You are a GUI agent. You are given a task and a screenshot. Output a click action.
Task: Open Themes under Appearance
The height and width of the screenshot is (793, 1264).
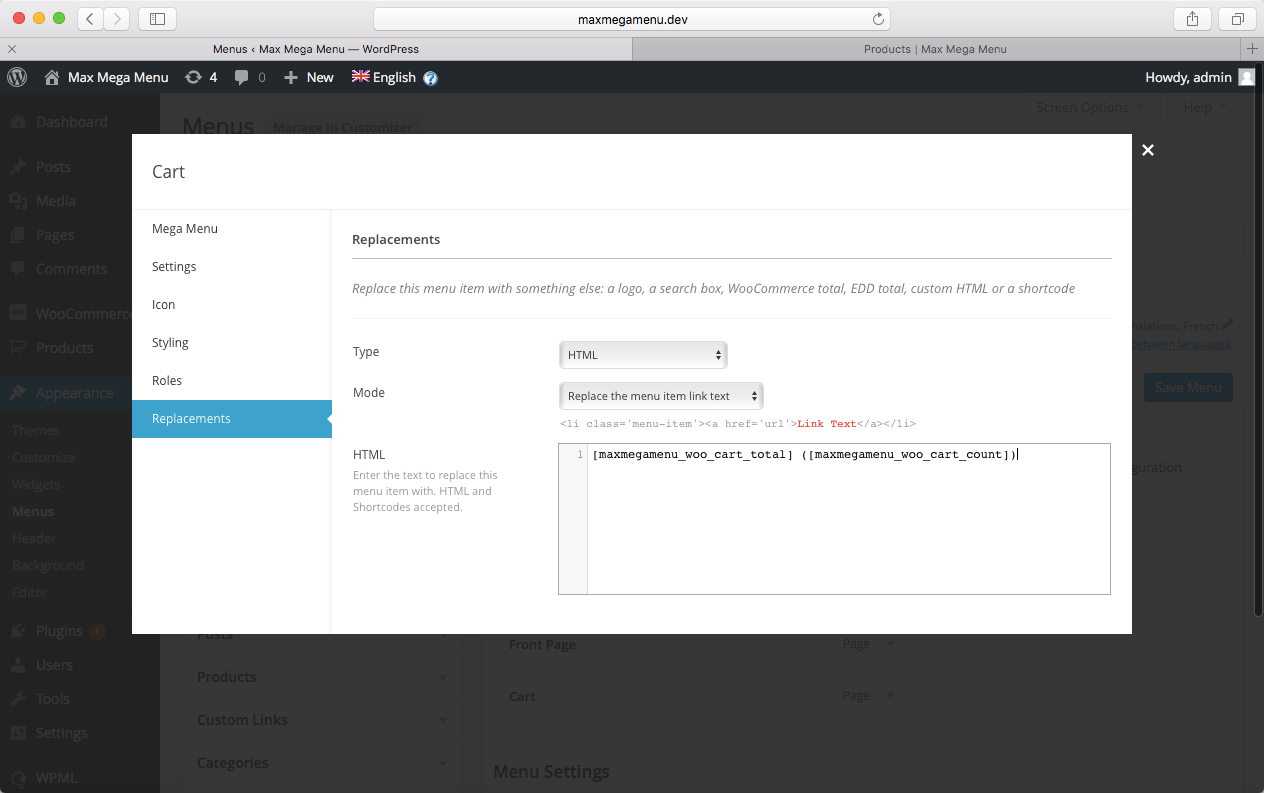point(36,430)
